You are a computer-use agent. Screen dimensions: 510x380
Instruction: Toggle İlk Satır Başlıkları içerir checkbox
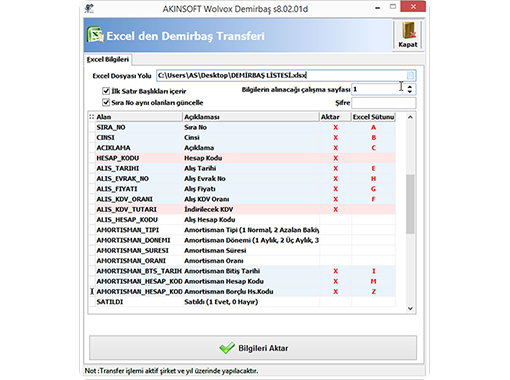106,91
